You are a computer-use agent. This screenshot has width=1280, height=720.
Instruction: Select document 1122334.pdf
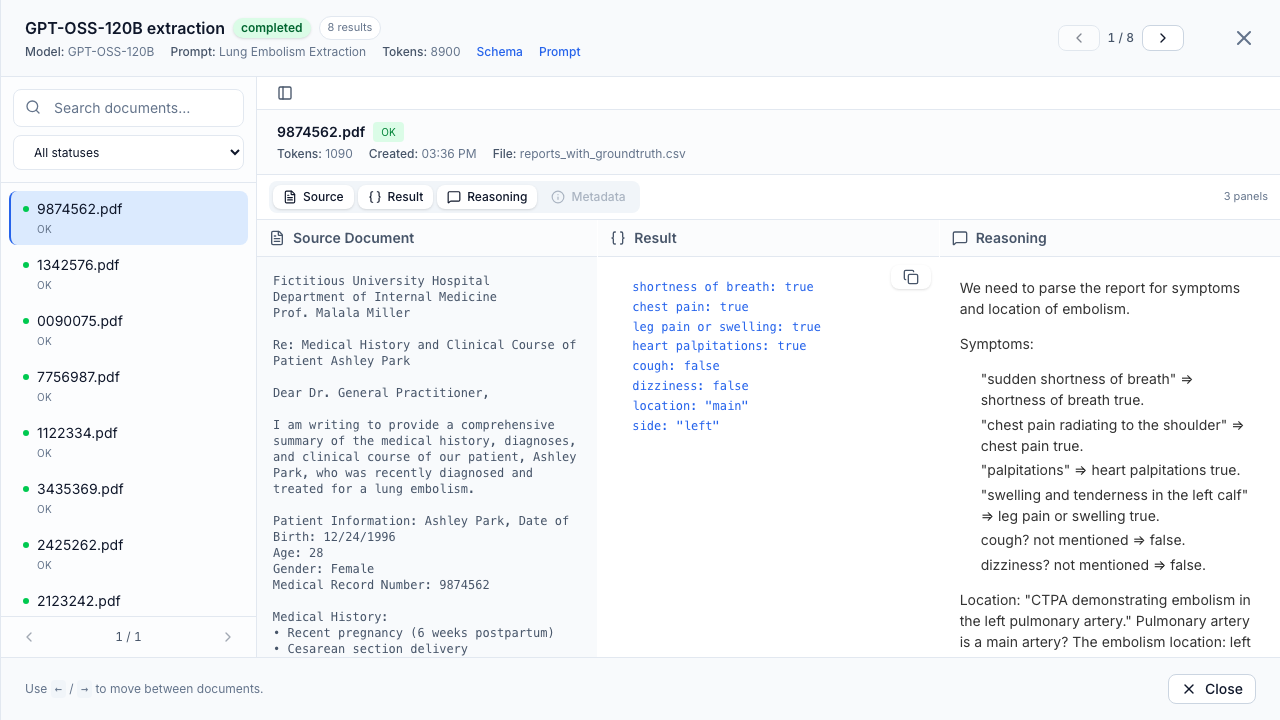point(128,442)
